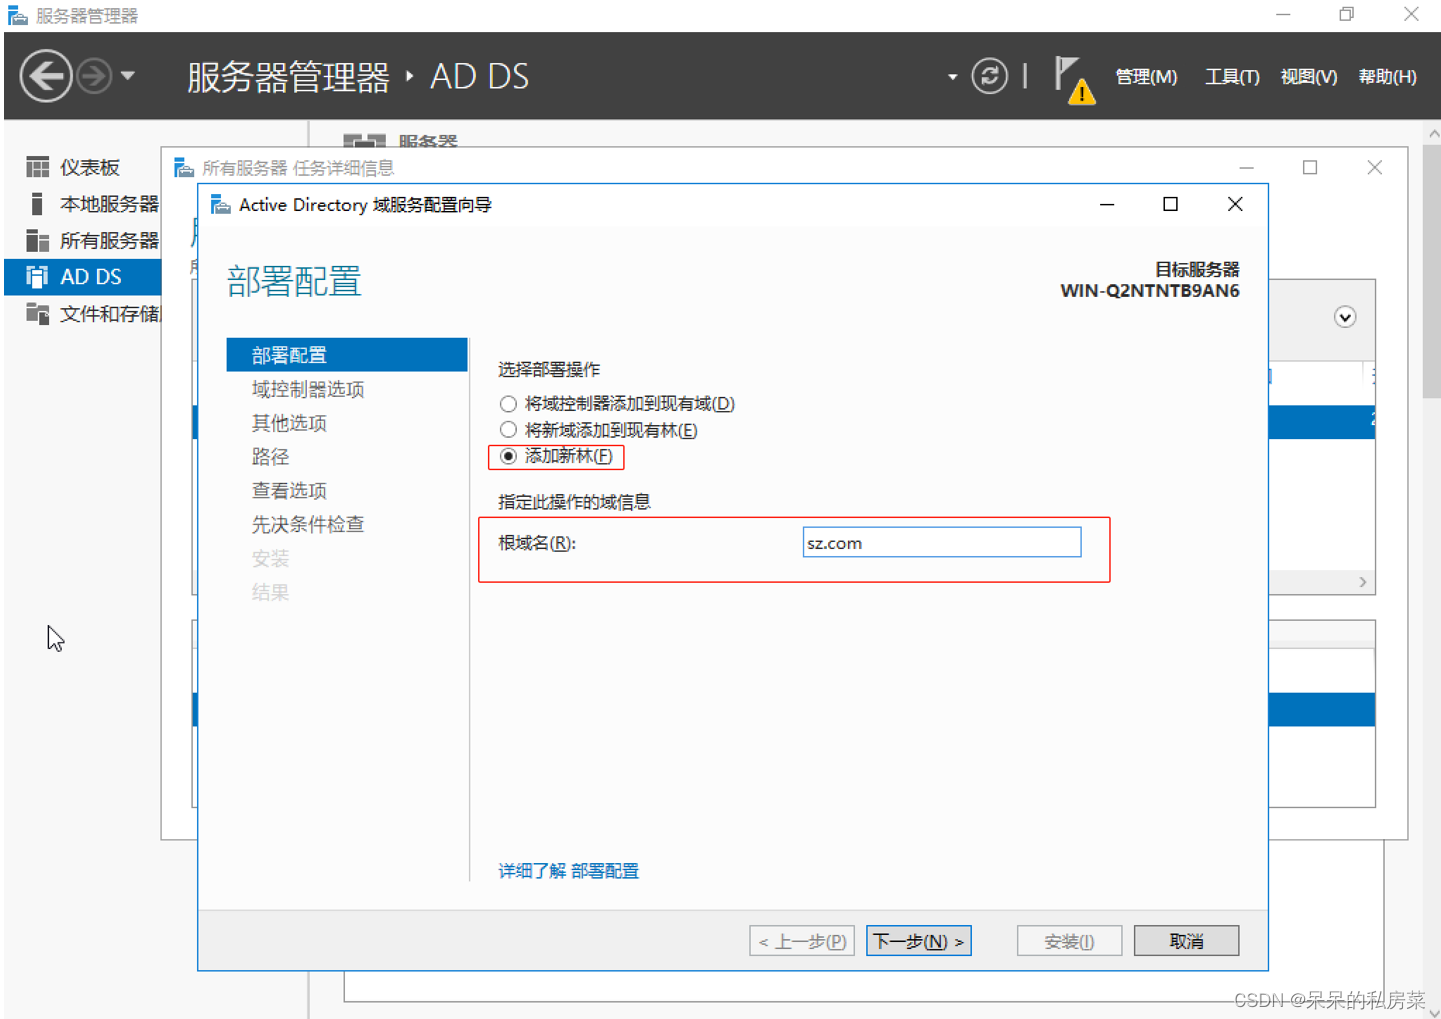Viewport: 1441px width, 1019px height.
Task: Open the 视图(V) menu
Action: pyautogui.click(x=1308, y=77)
